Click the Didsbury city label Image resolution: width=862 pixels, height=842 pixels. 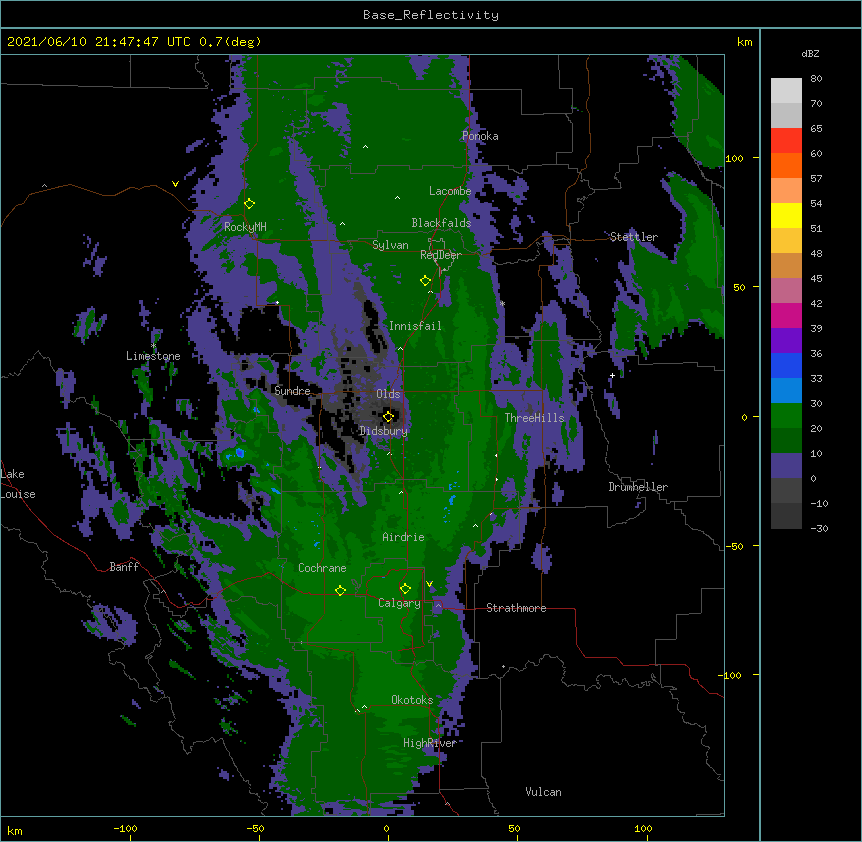pyautogui.click(x=384, y=431)
